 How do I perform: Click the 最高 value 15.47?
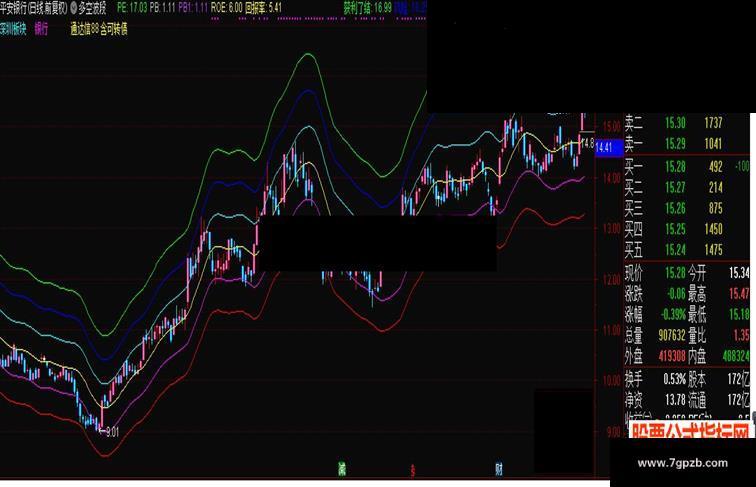coord(739,294)
